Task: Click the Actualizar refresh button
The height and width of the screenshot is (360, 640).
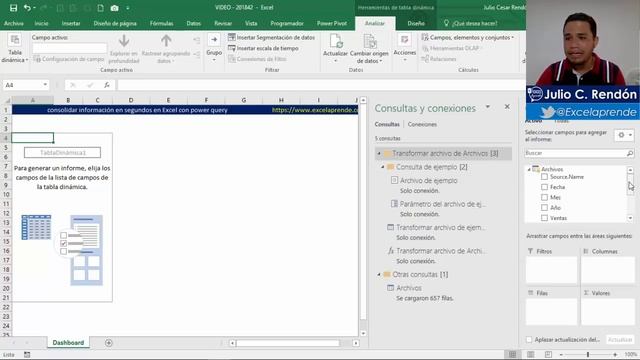Action: point(335,48)
